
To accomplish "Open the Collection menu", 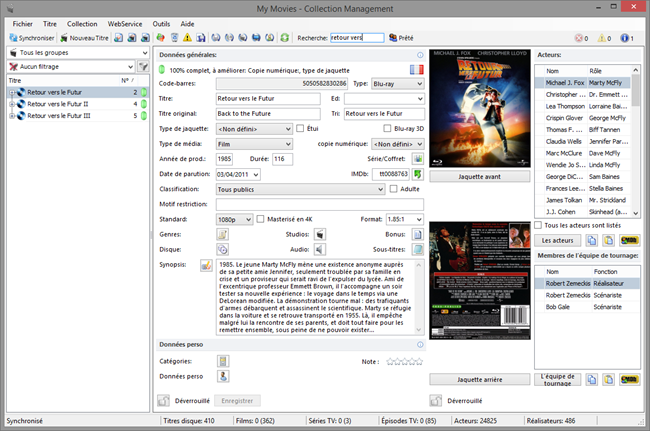I will coord(82,24).
